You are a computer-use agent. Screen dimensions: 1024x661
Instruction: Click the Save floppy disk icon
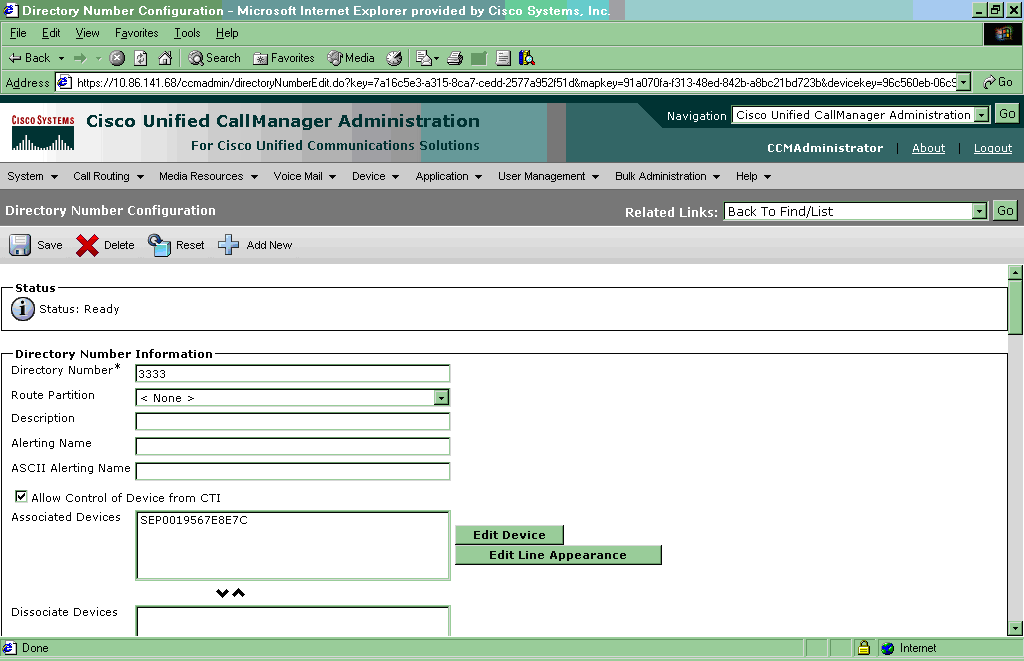pos(20,245)
